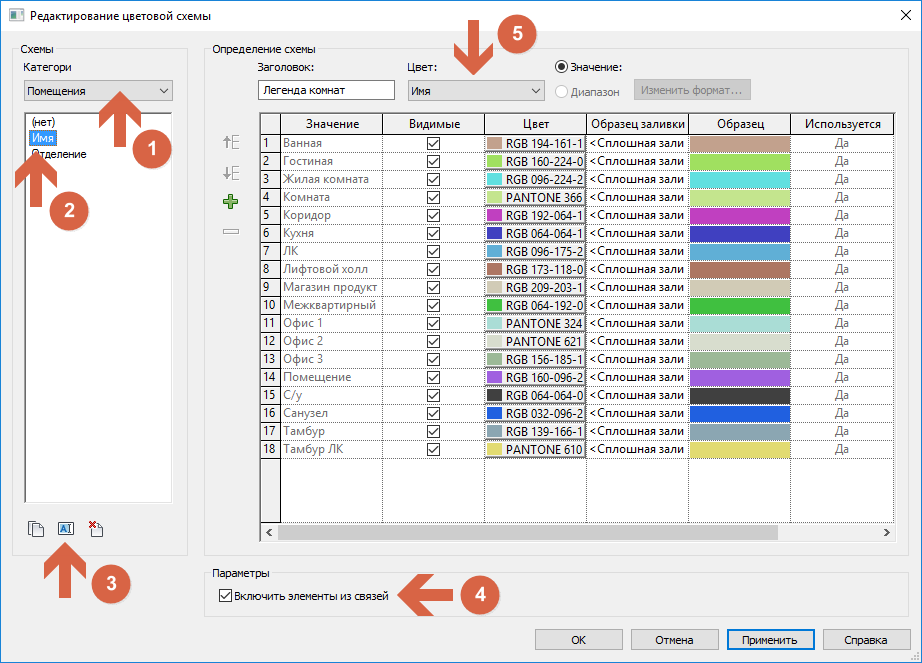Toggle Включить элементы из связей checkbox

(x=225, y=595)
